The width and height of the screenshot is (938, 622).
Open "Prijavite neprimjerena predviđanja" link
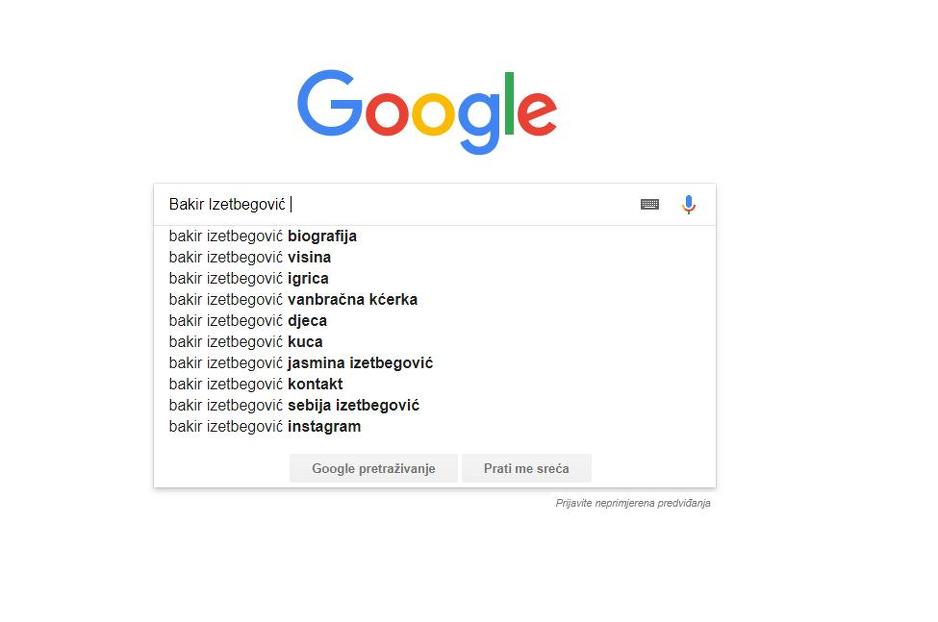point(633,503)
